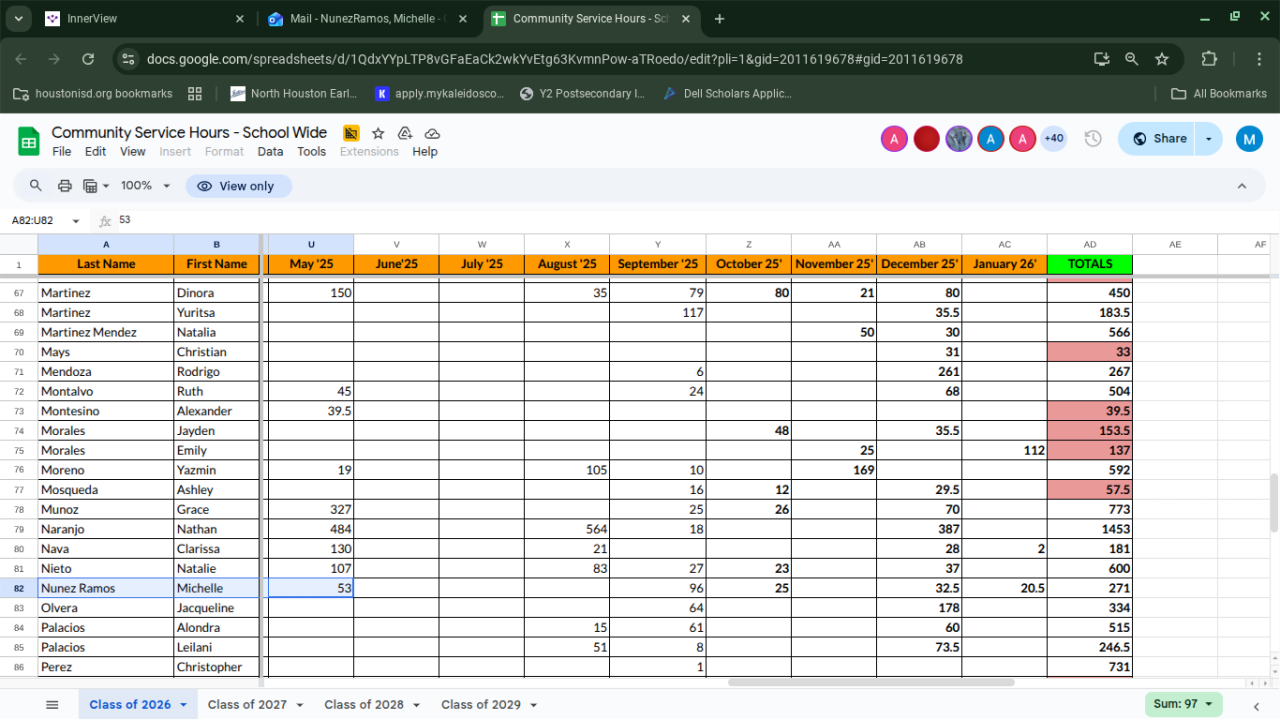Open the version history clock icon
The width and height of the screenshot is (1280, 720).
(1093, 139)
